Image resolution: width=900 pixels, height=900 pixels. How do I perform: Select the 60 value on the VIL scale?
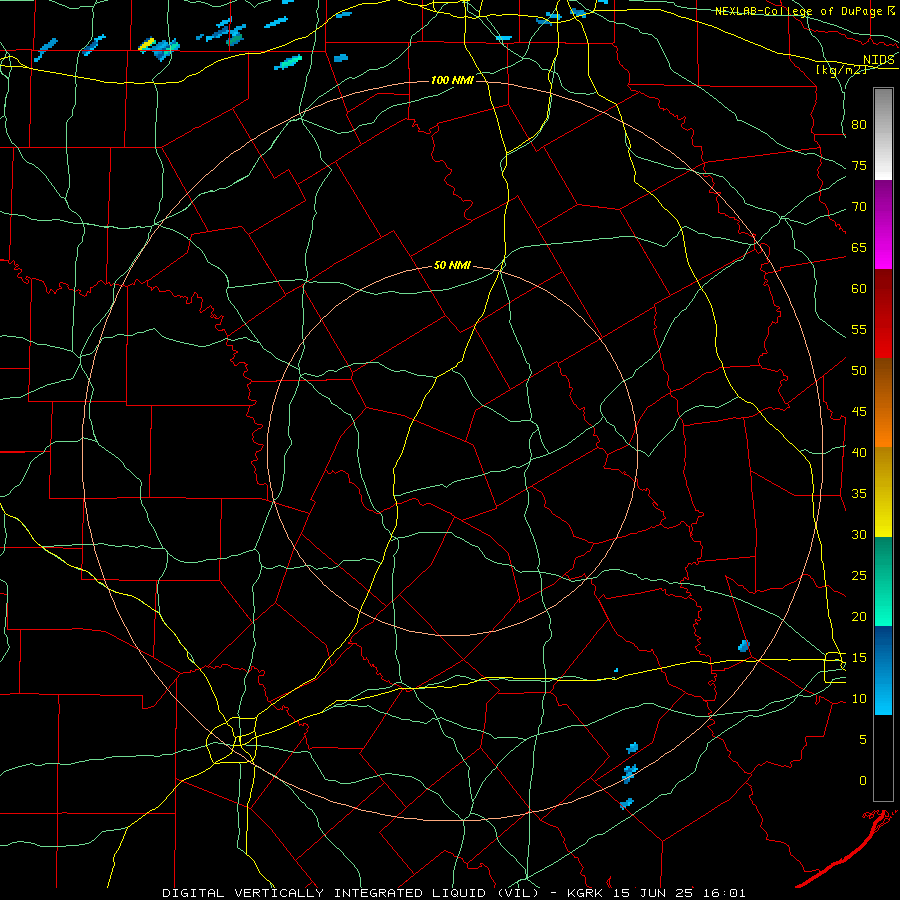[859, 289]
